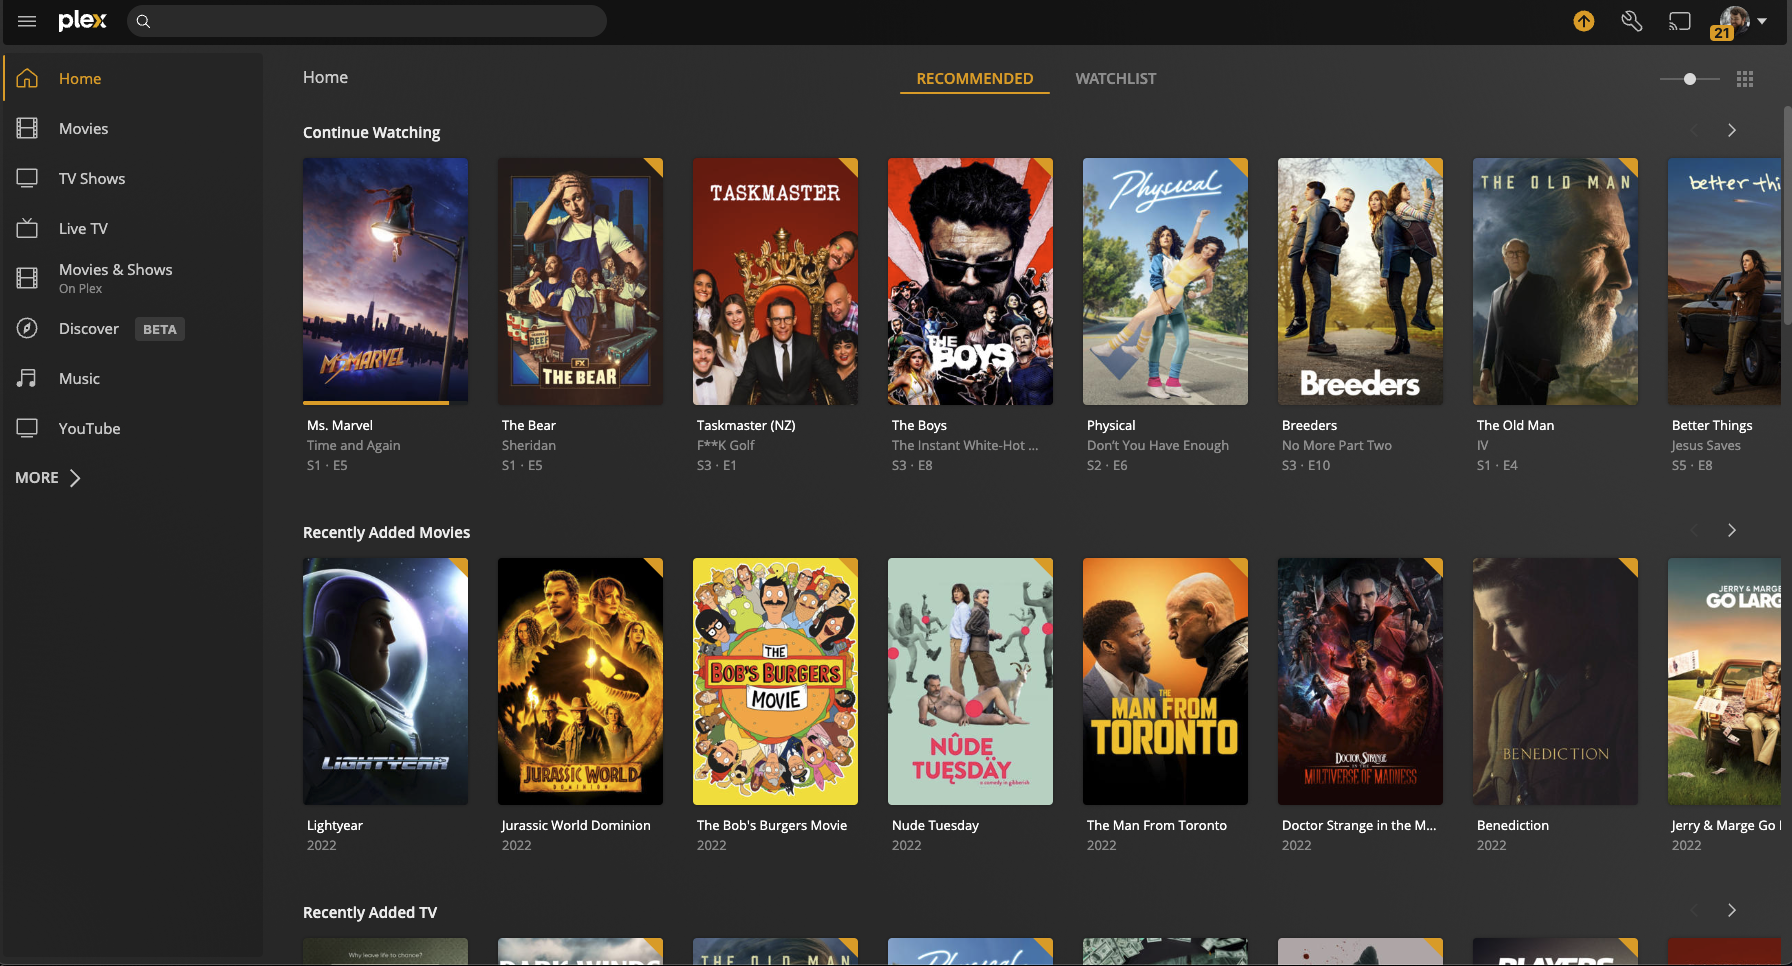
Task: Toggle the hamburger navigation menu
Action: click(27, 21)
